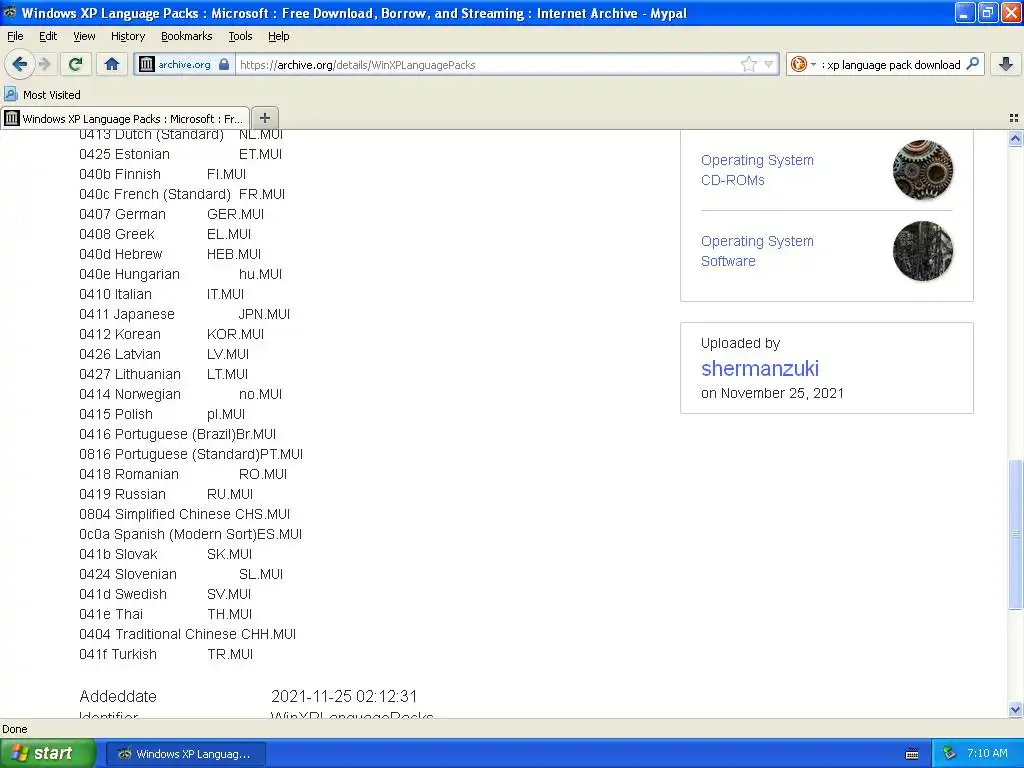Click the network tray icon
Screen dimensions: 1024x768
pyautogui.click(x=949, y=754)
